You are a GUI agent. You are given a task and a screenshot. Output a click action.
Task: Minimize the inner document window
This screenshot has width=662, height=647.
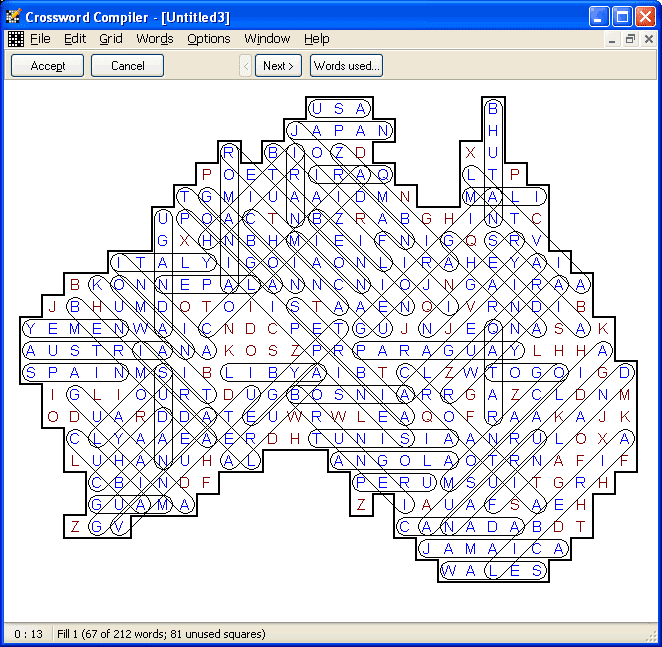click(612, 39)
